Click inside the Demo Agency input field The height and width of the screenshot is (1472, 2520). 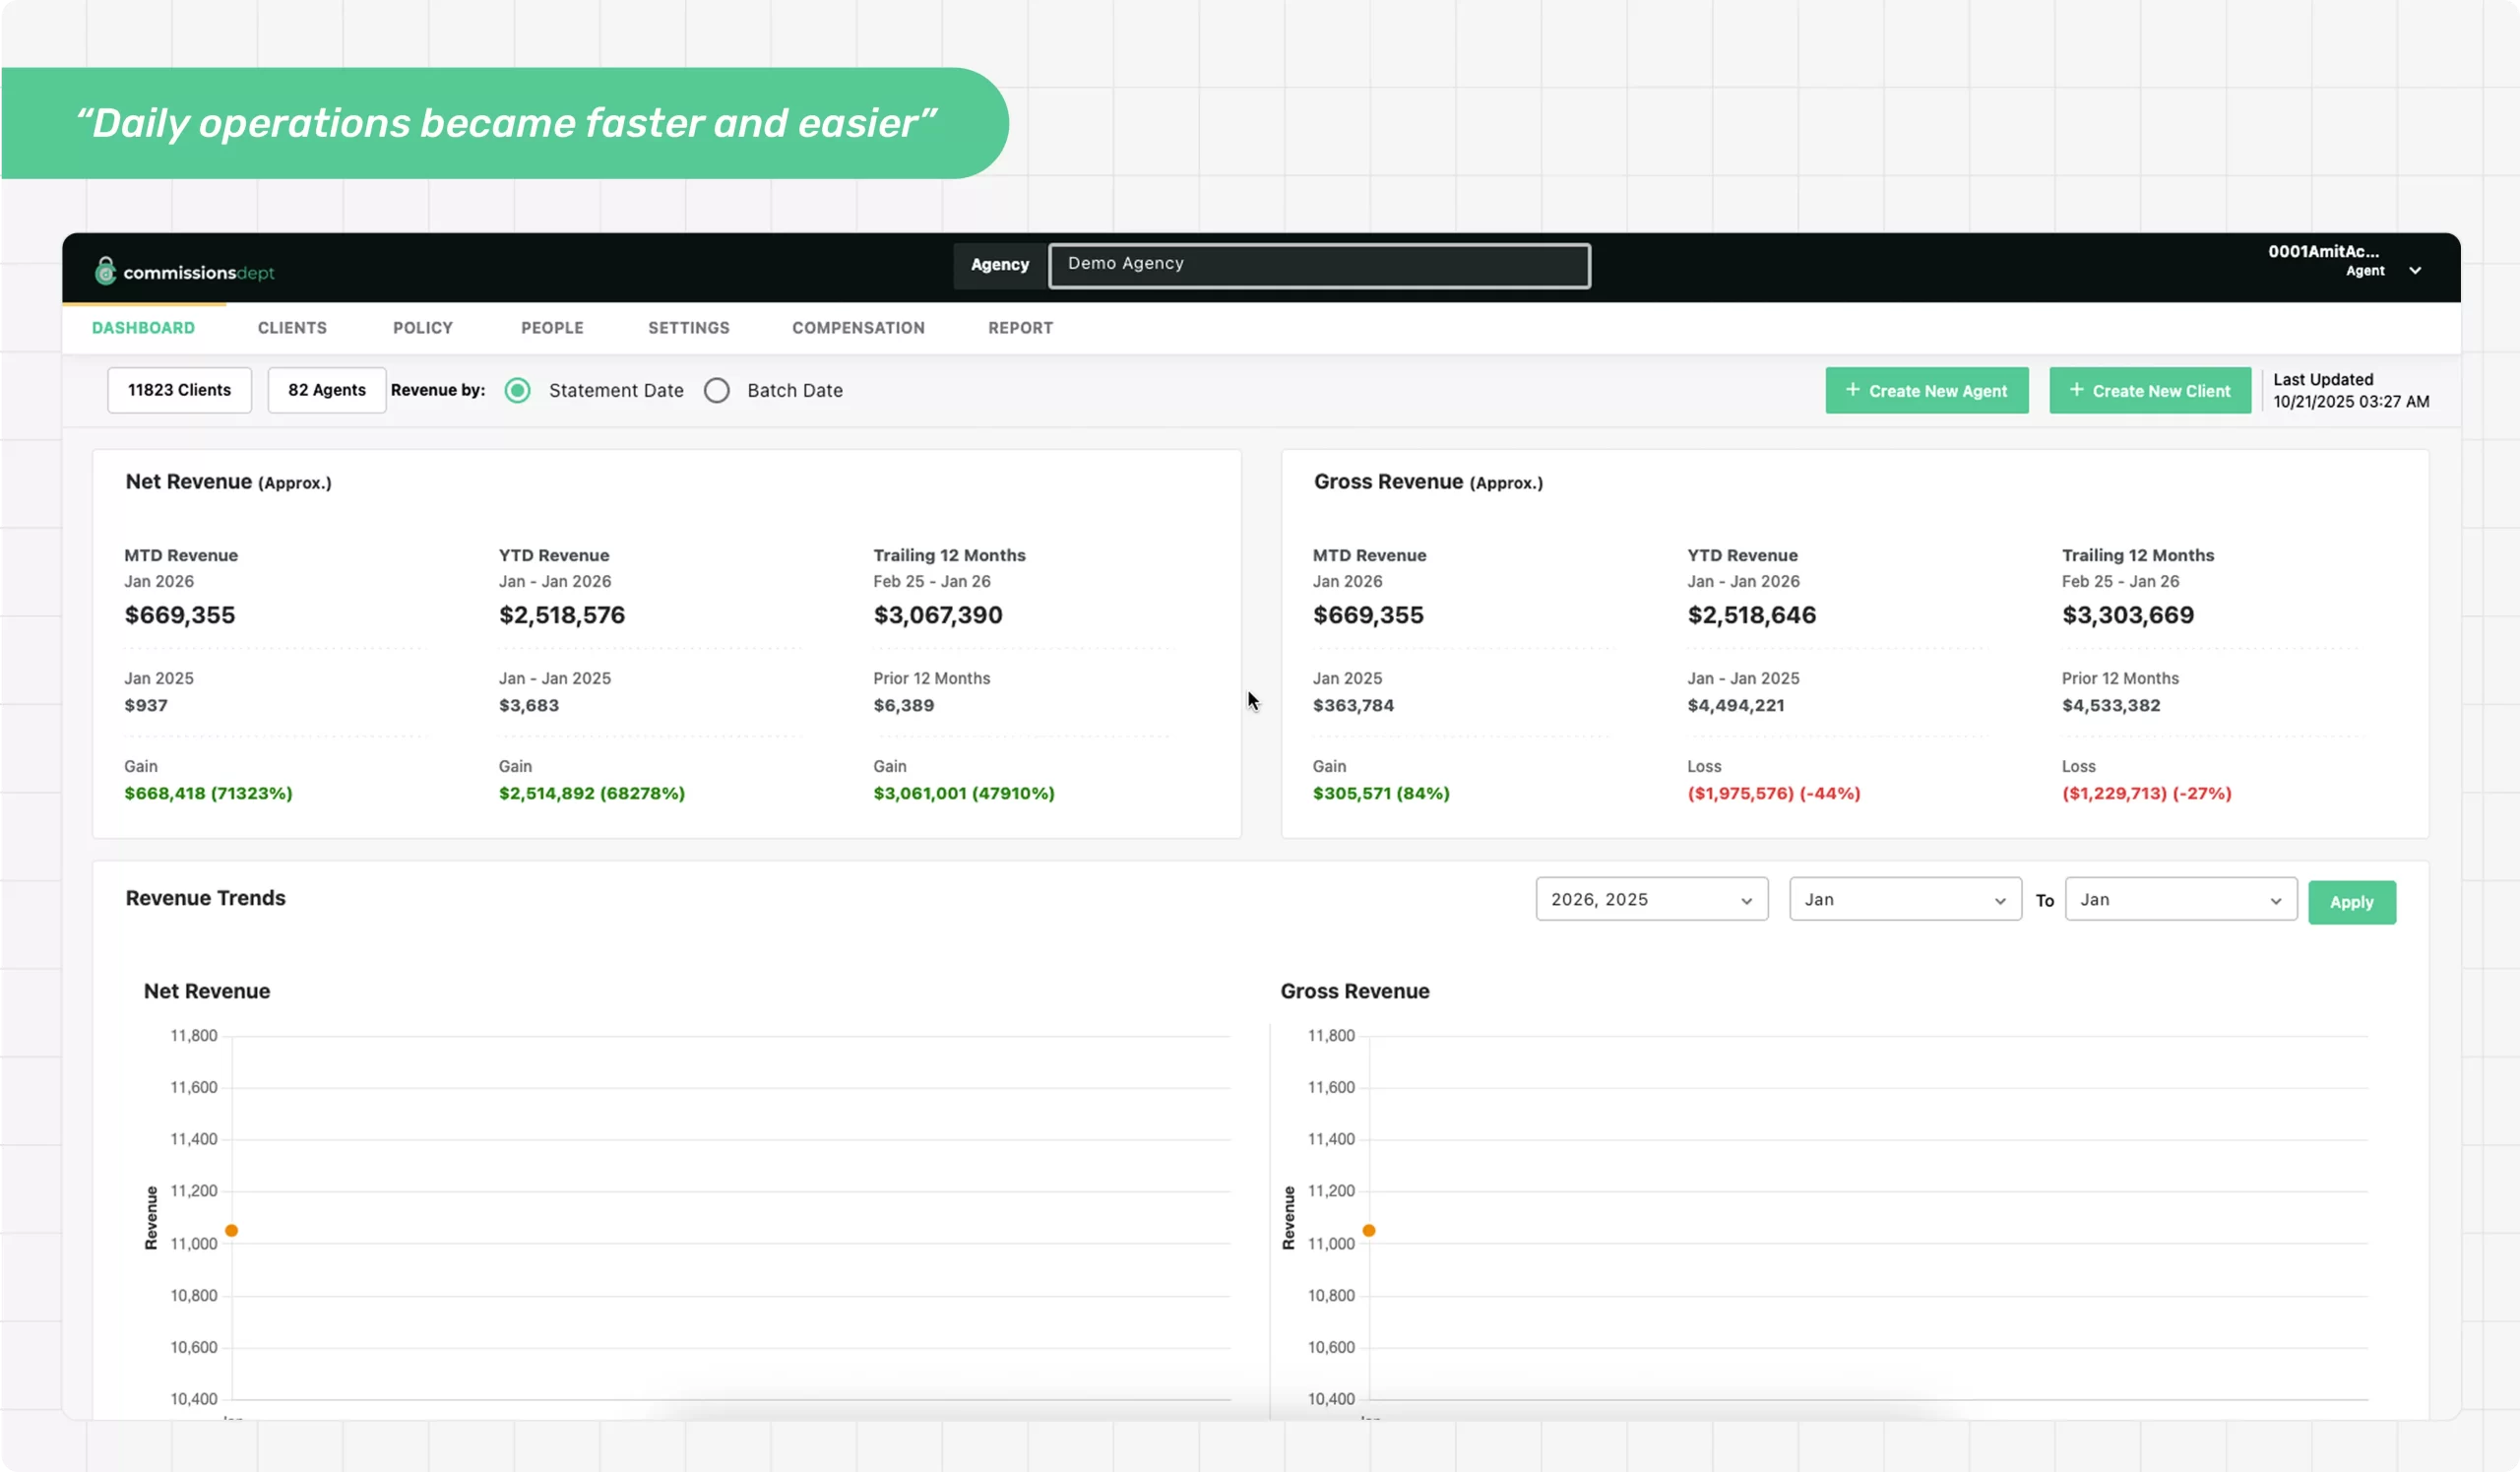click(x=1318, y=265)
